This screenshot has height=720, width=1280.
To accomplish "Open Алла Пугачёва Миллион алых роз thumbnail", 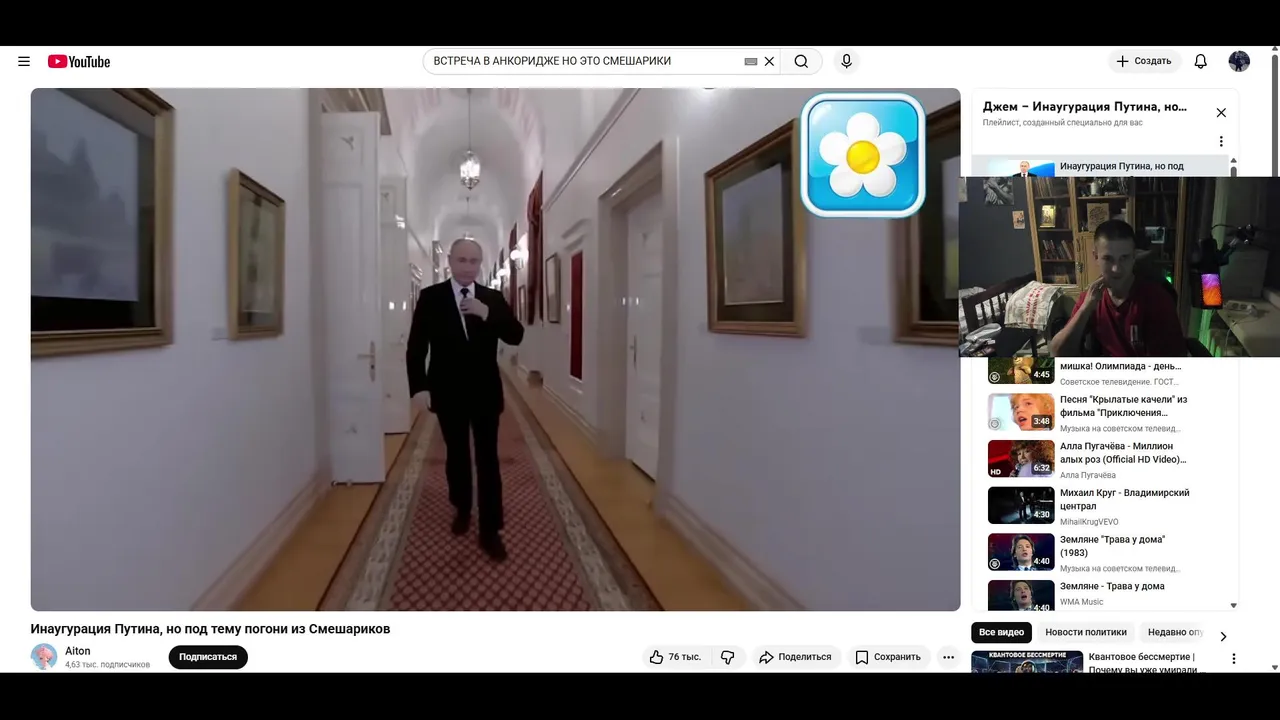I will [x=1021, y=459].
